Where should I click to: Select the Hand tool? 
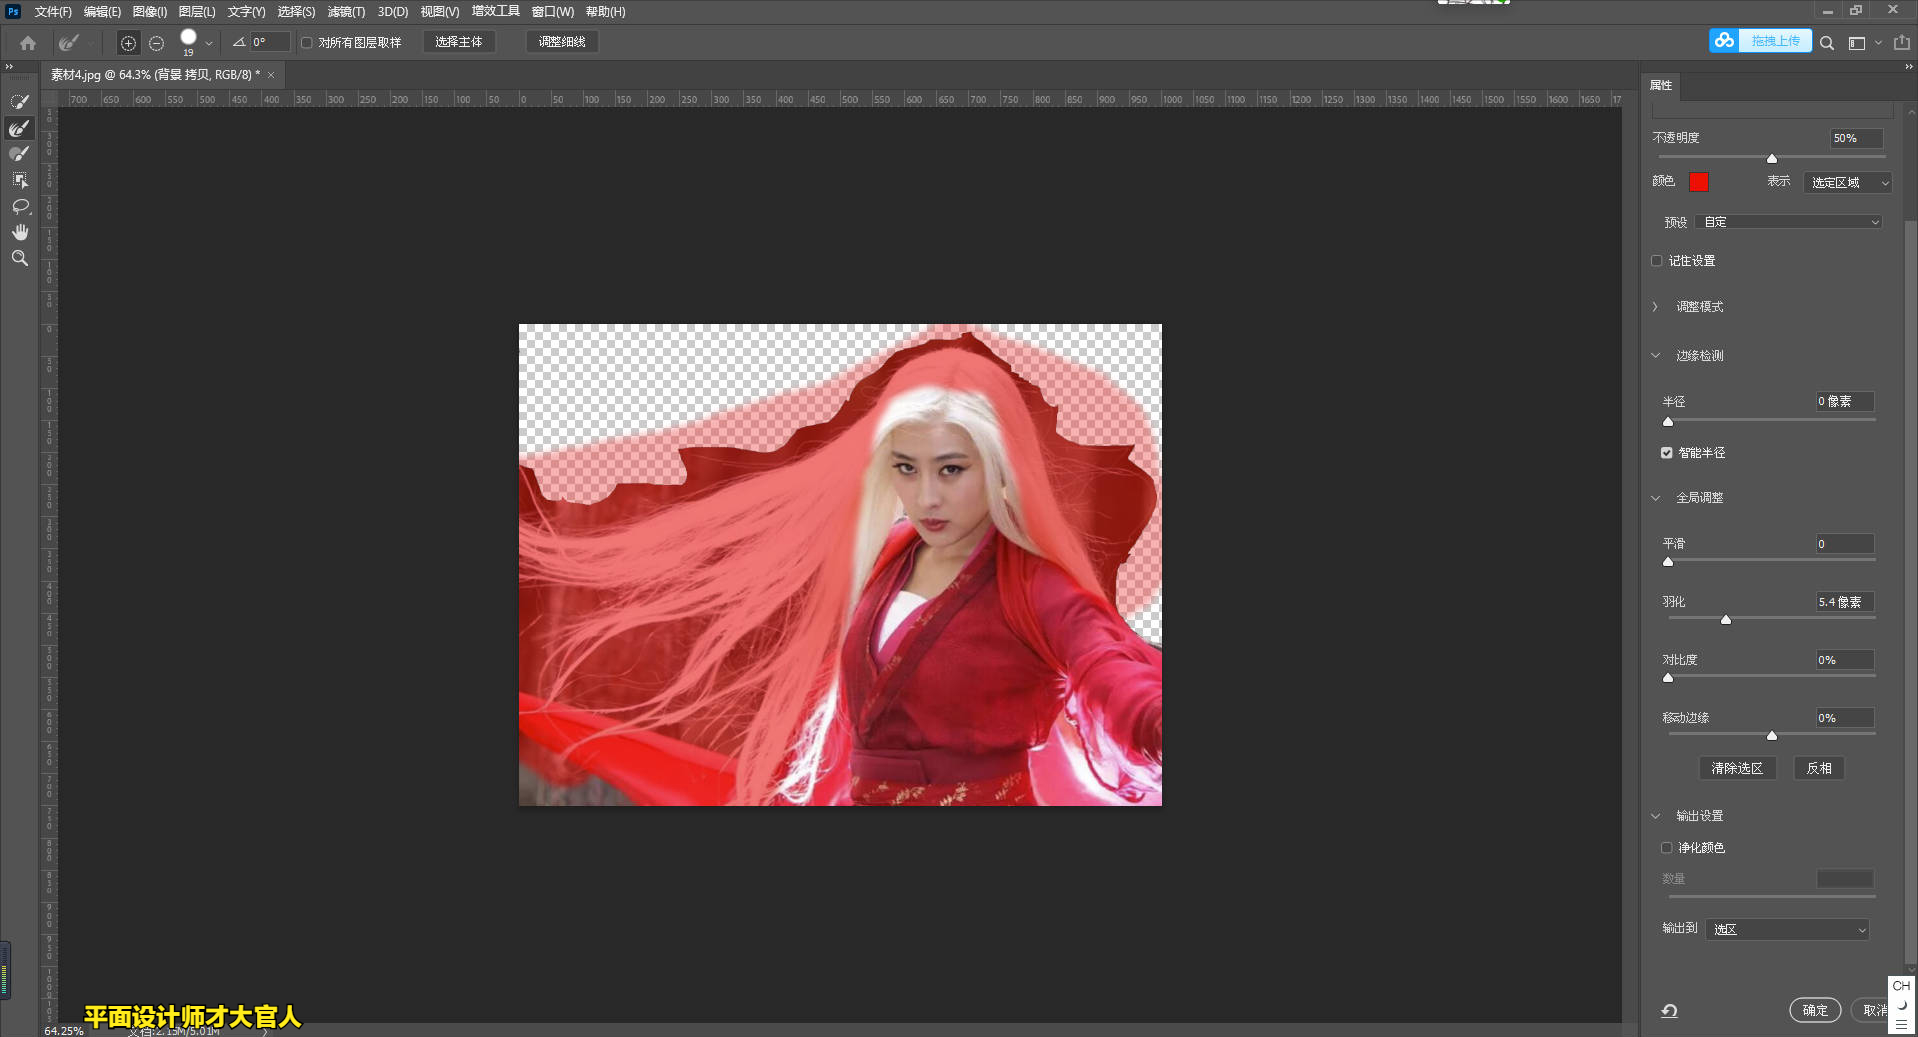point(19,232)
